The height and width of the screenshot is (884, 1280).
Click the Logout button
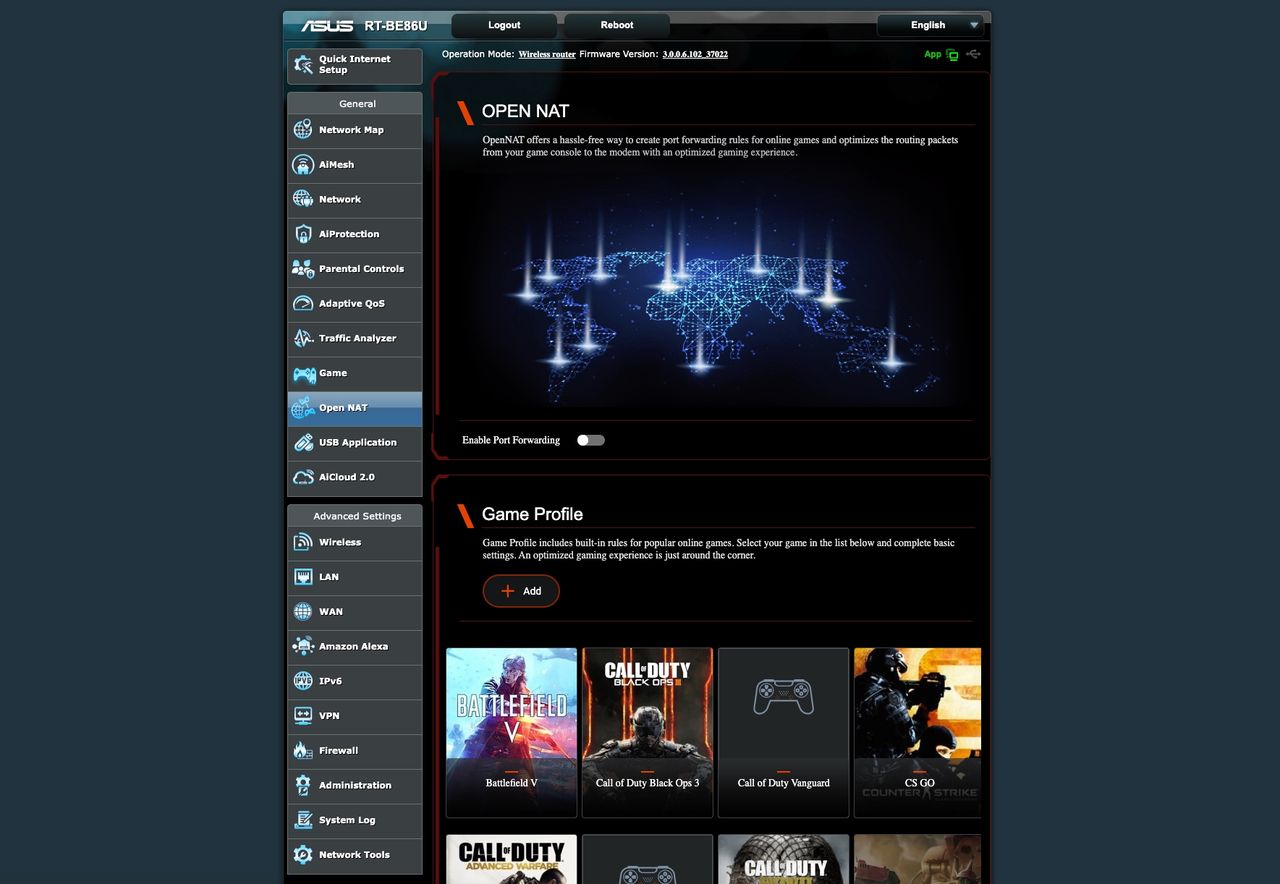[504, 25]
